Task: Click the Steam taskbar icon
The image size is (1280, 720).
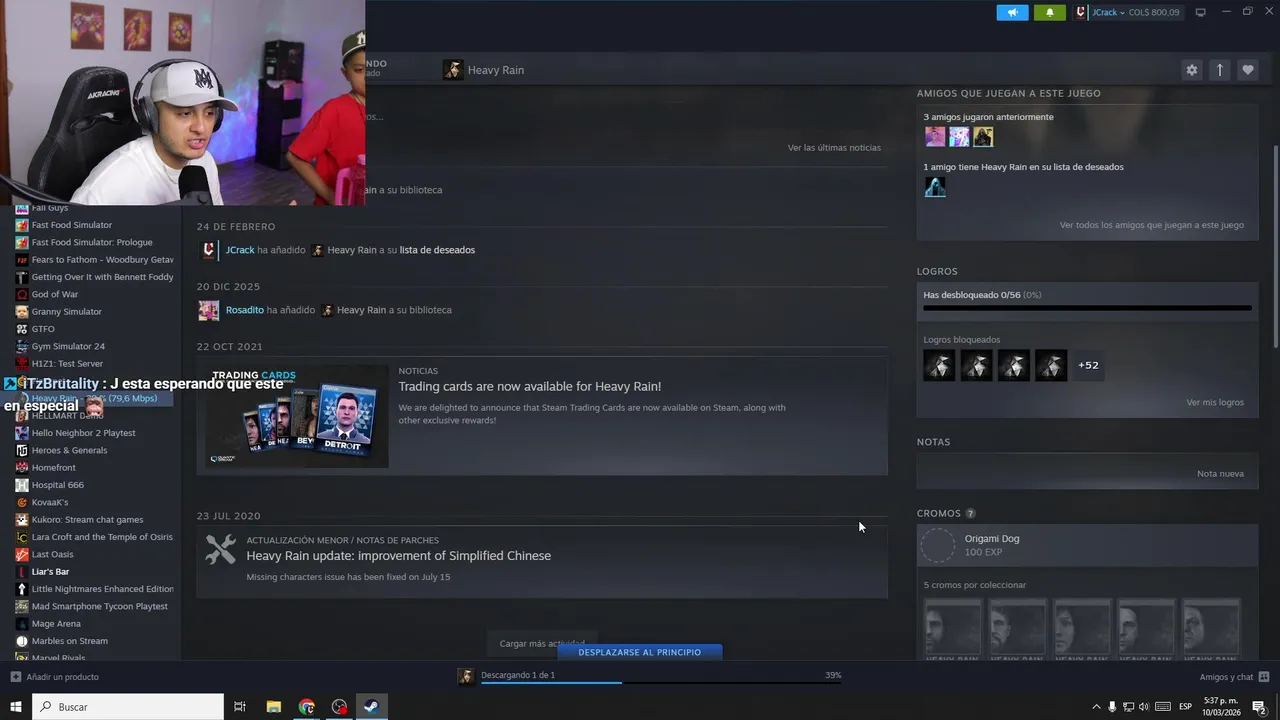Action: 371,707
